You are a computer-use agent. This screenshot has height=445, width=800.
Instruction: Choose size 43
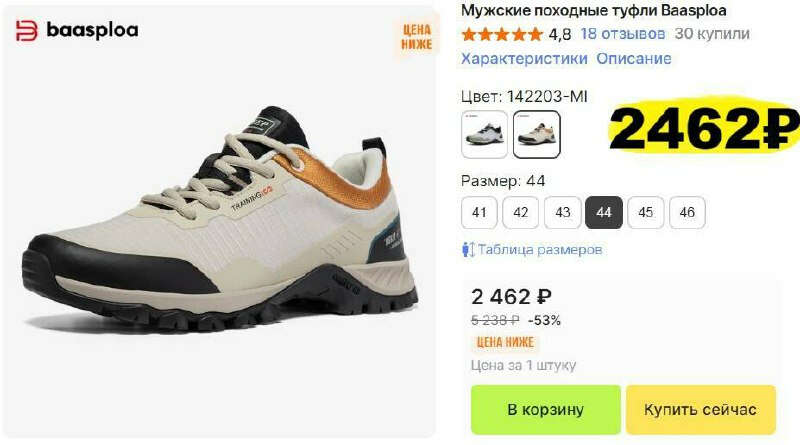coord(562,212)
